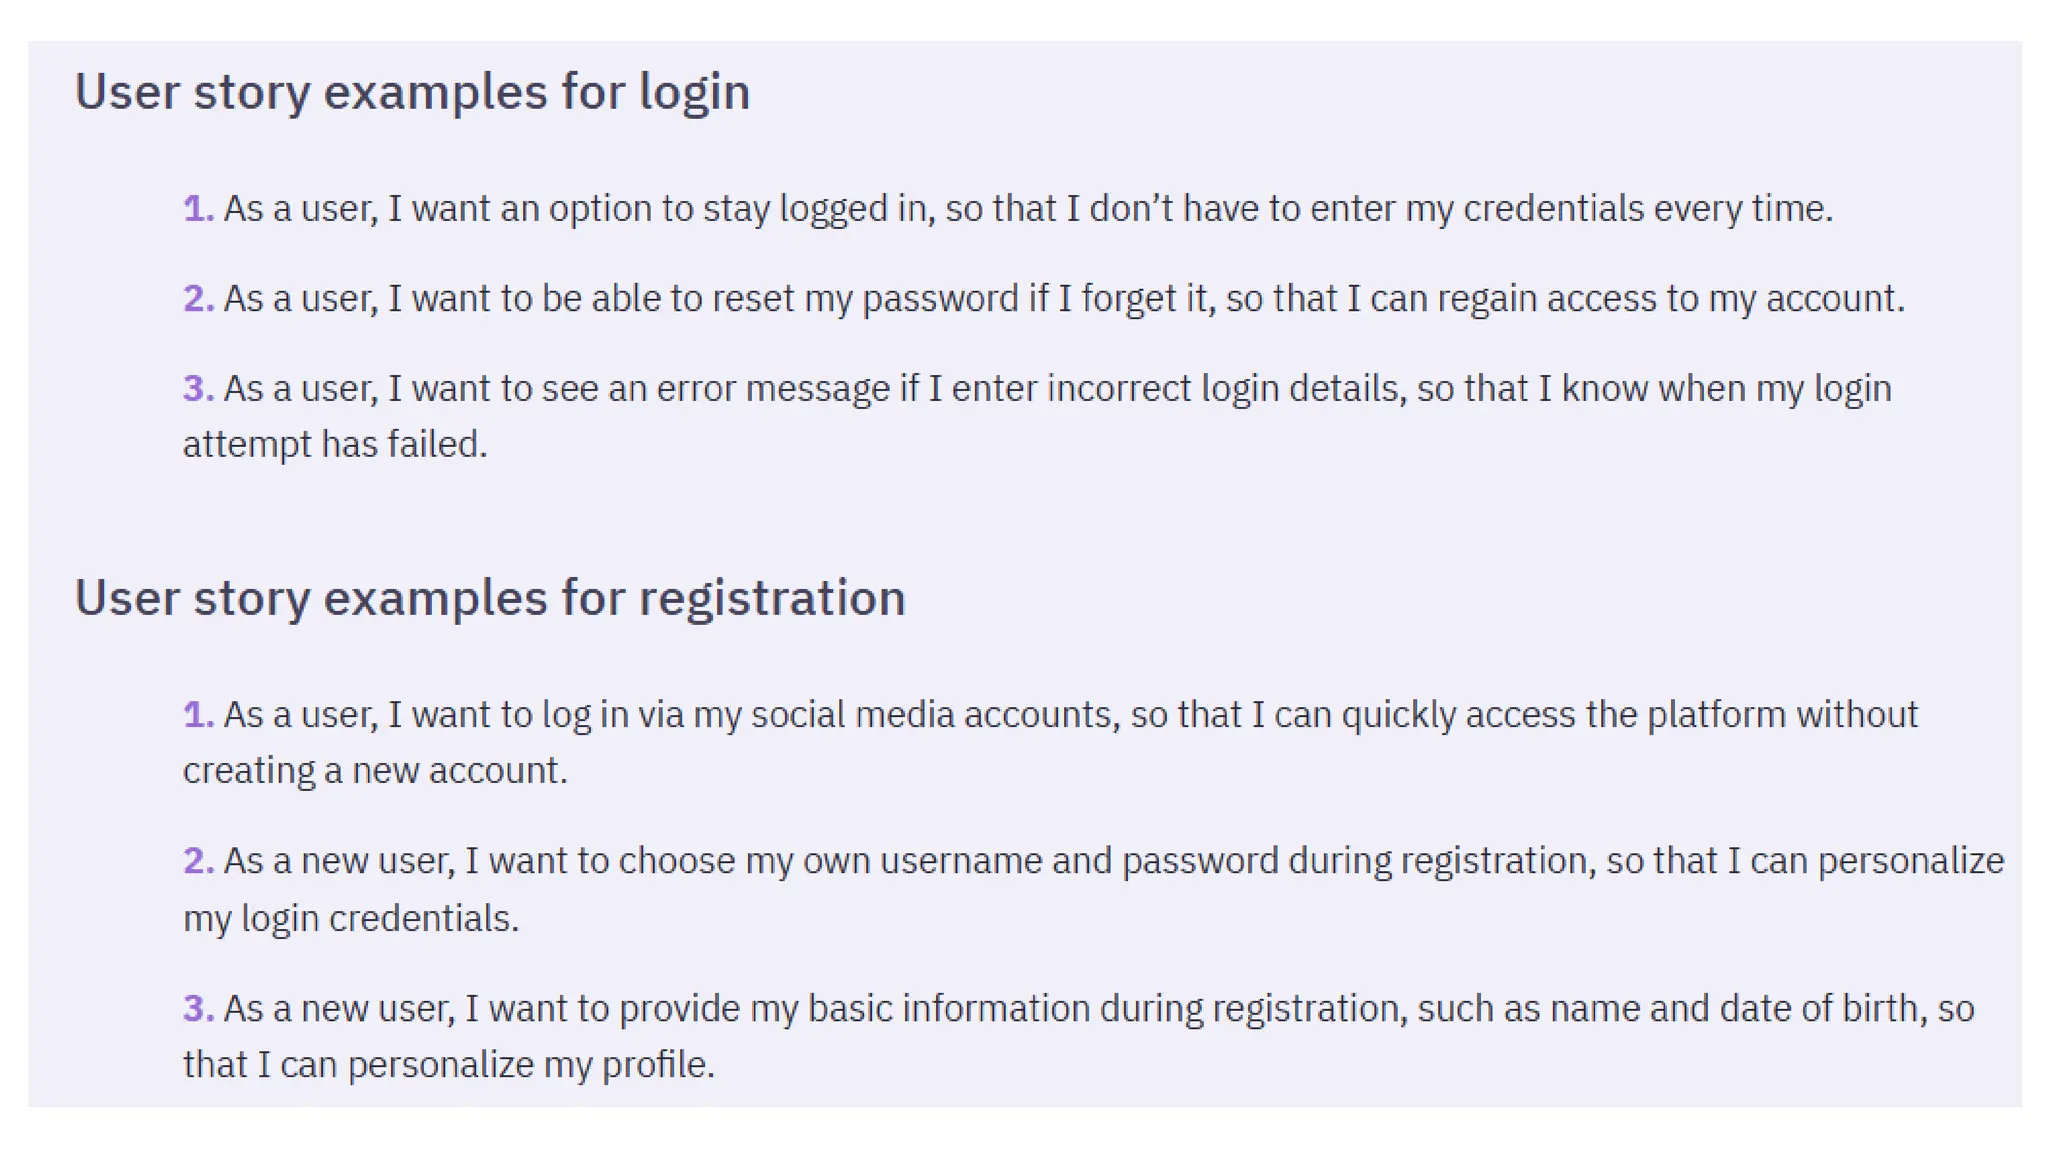Click the "User story examples for login" heading

click(412, 92)
